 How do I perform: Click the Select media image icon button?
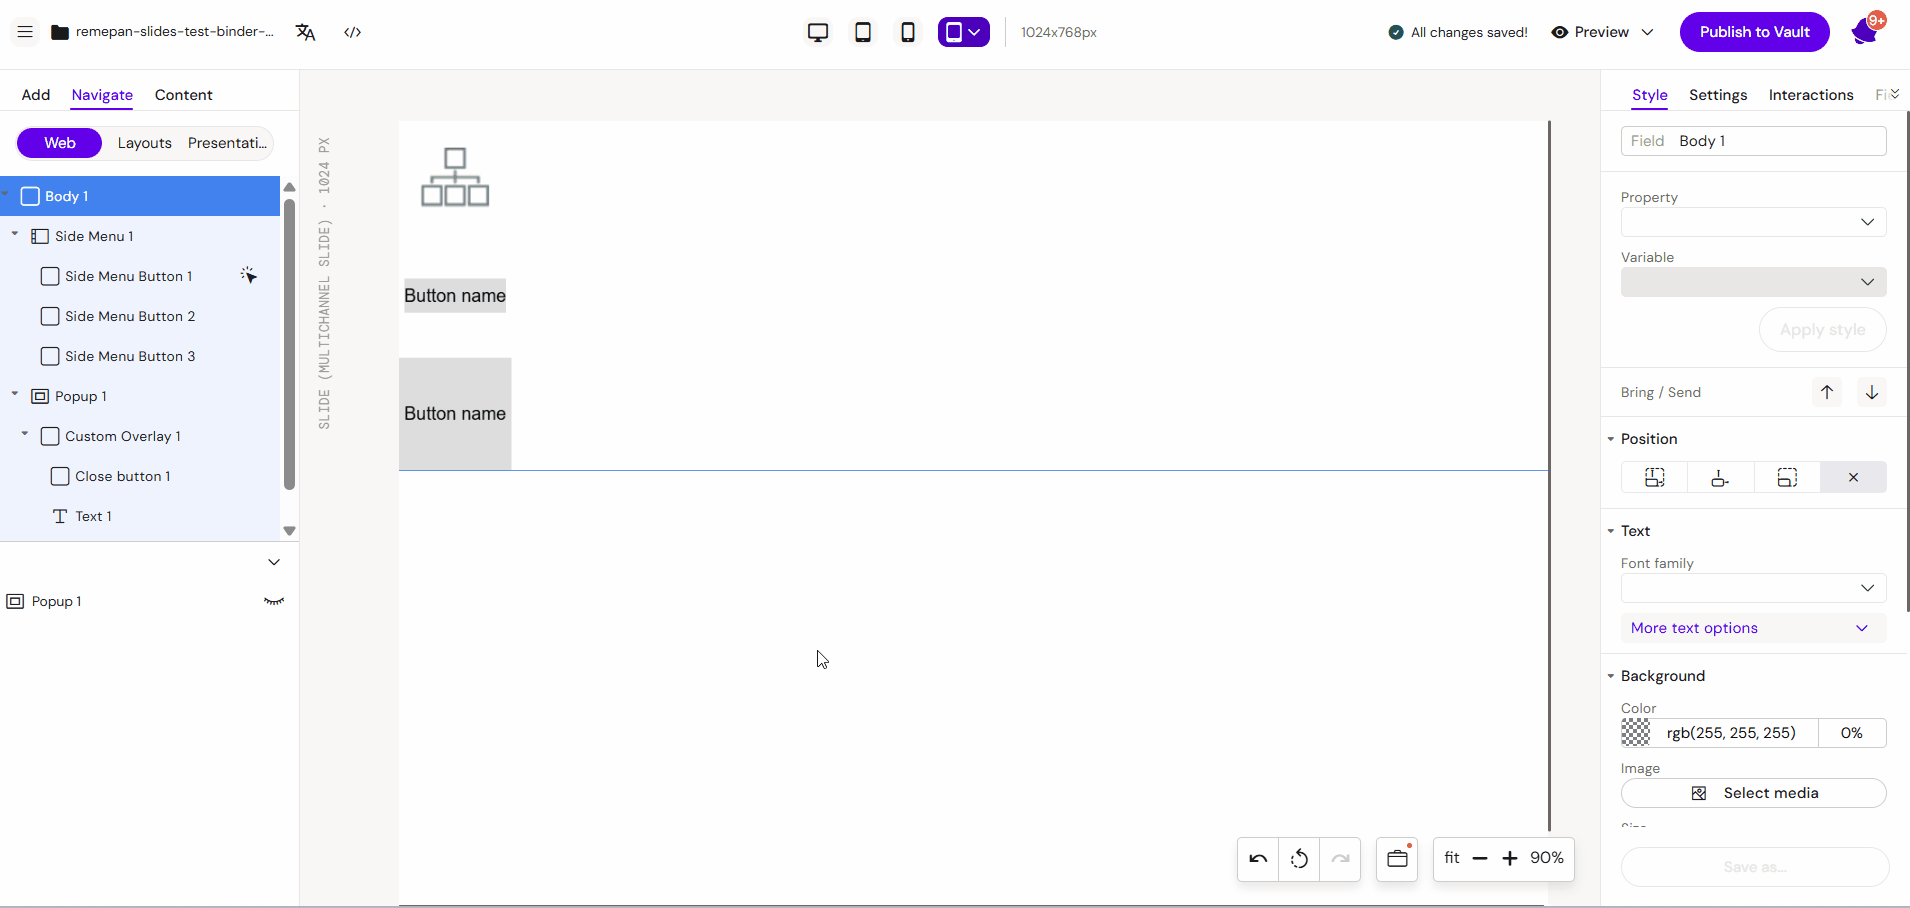(1754, 793)
